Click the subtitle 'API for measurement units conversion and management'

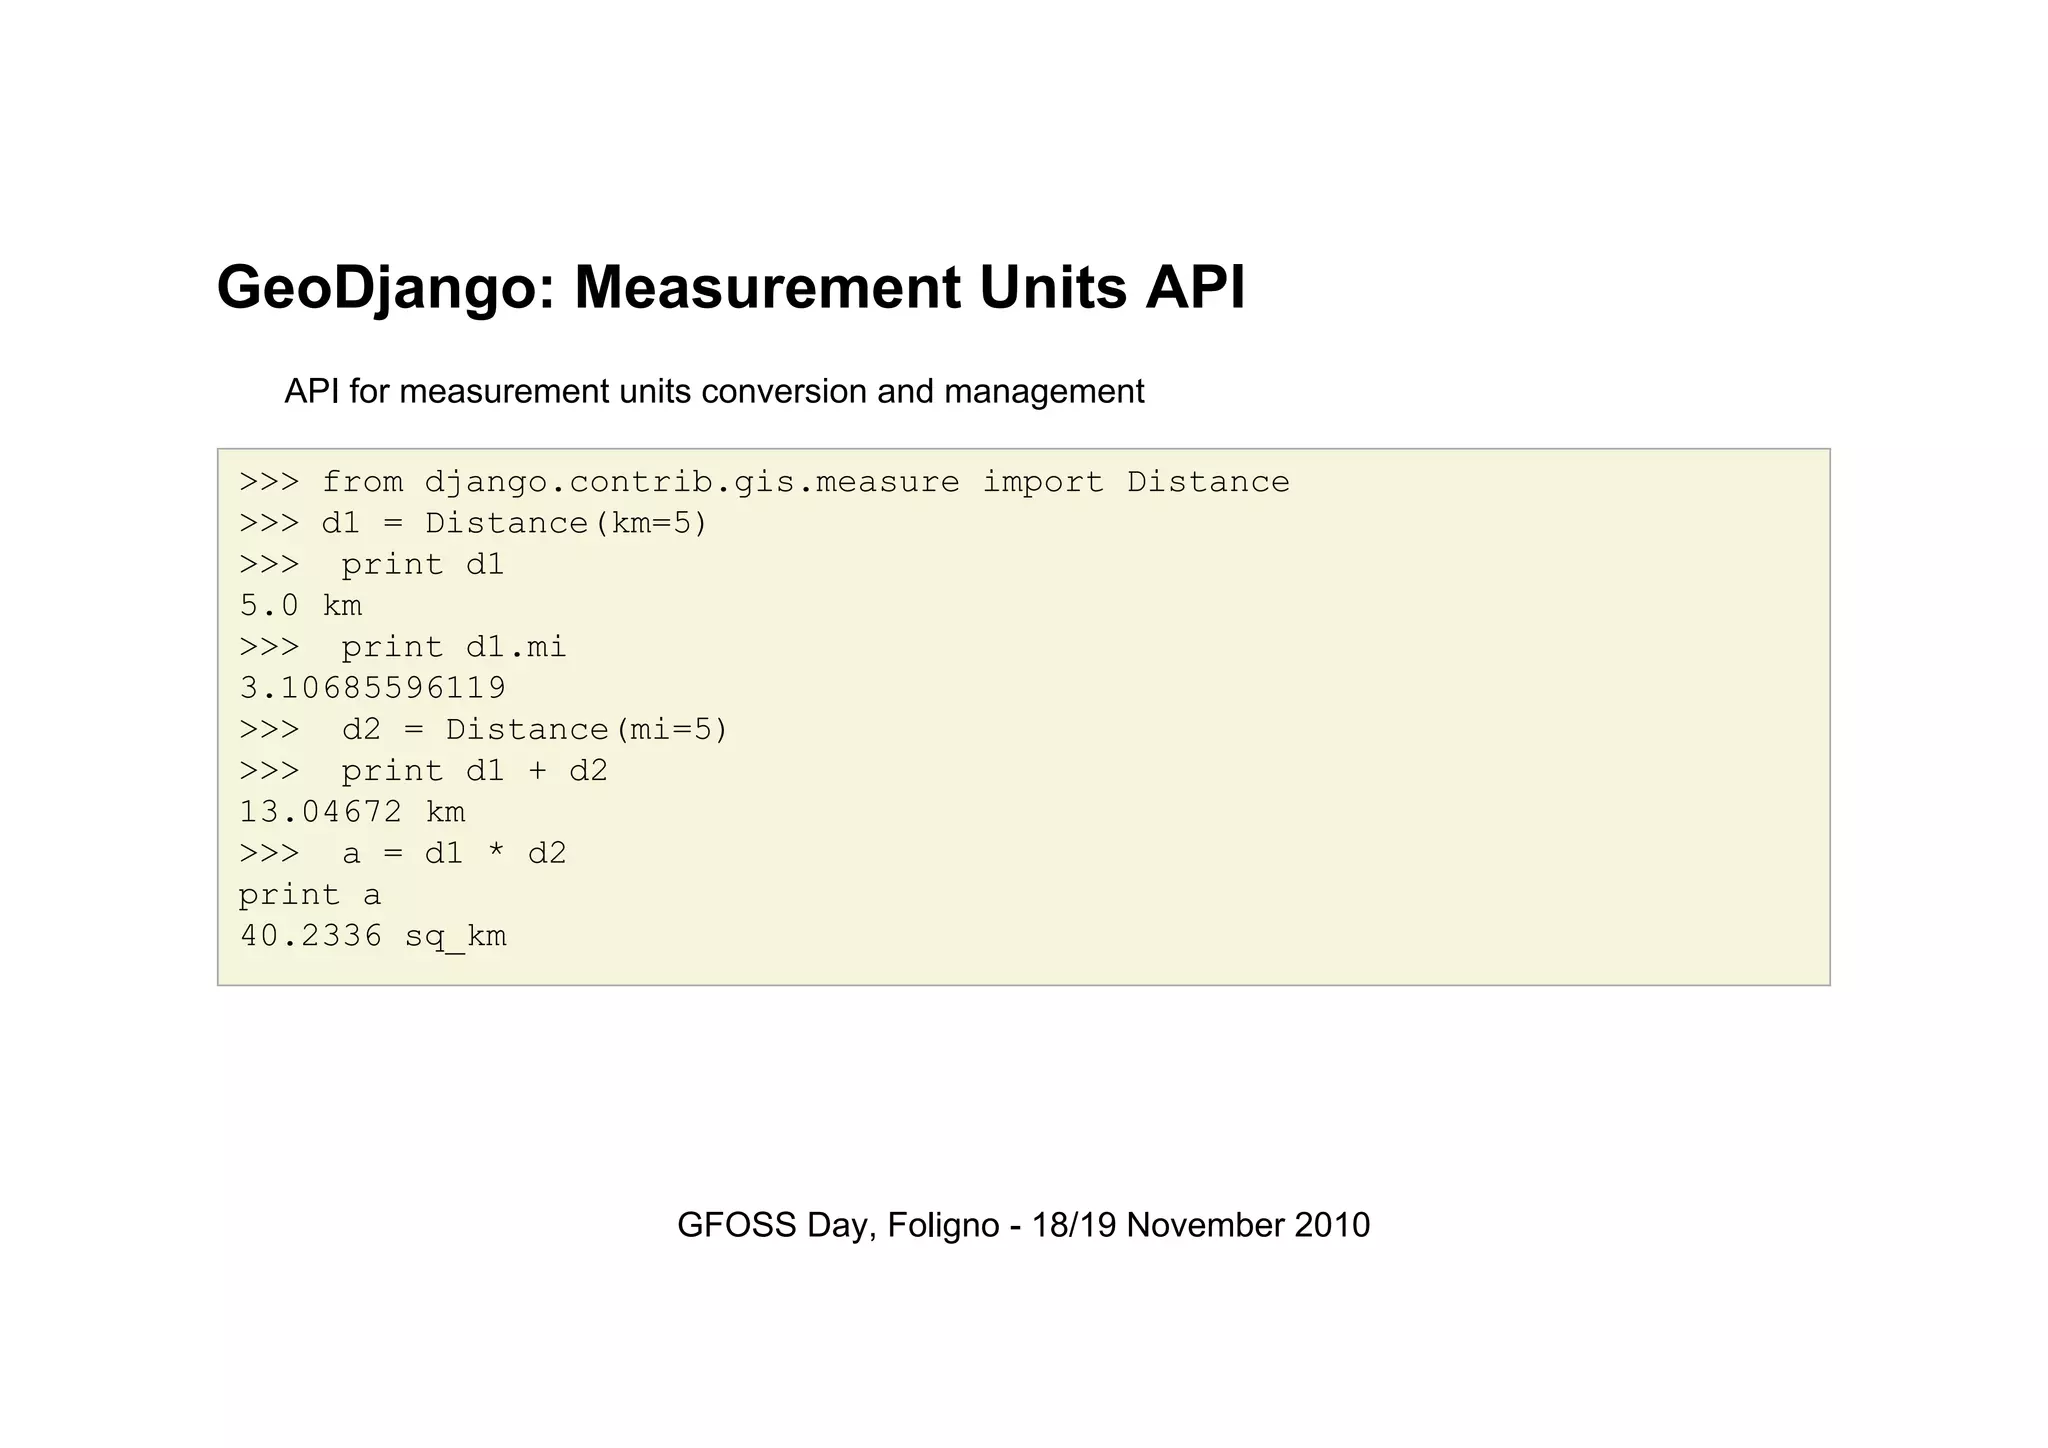(714, 391)
